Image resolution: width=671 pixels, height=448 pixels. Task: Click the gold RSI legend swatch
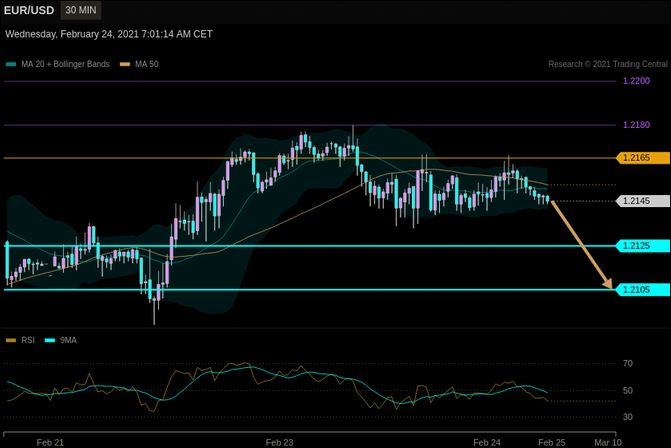(x=11, y=341)
